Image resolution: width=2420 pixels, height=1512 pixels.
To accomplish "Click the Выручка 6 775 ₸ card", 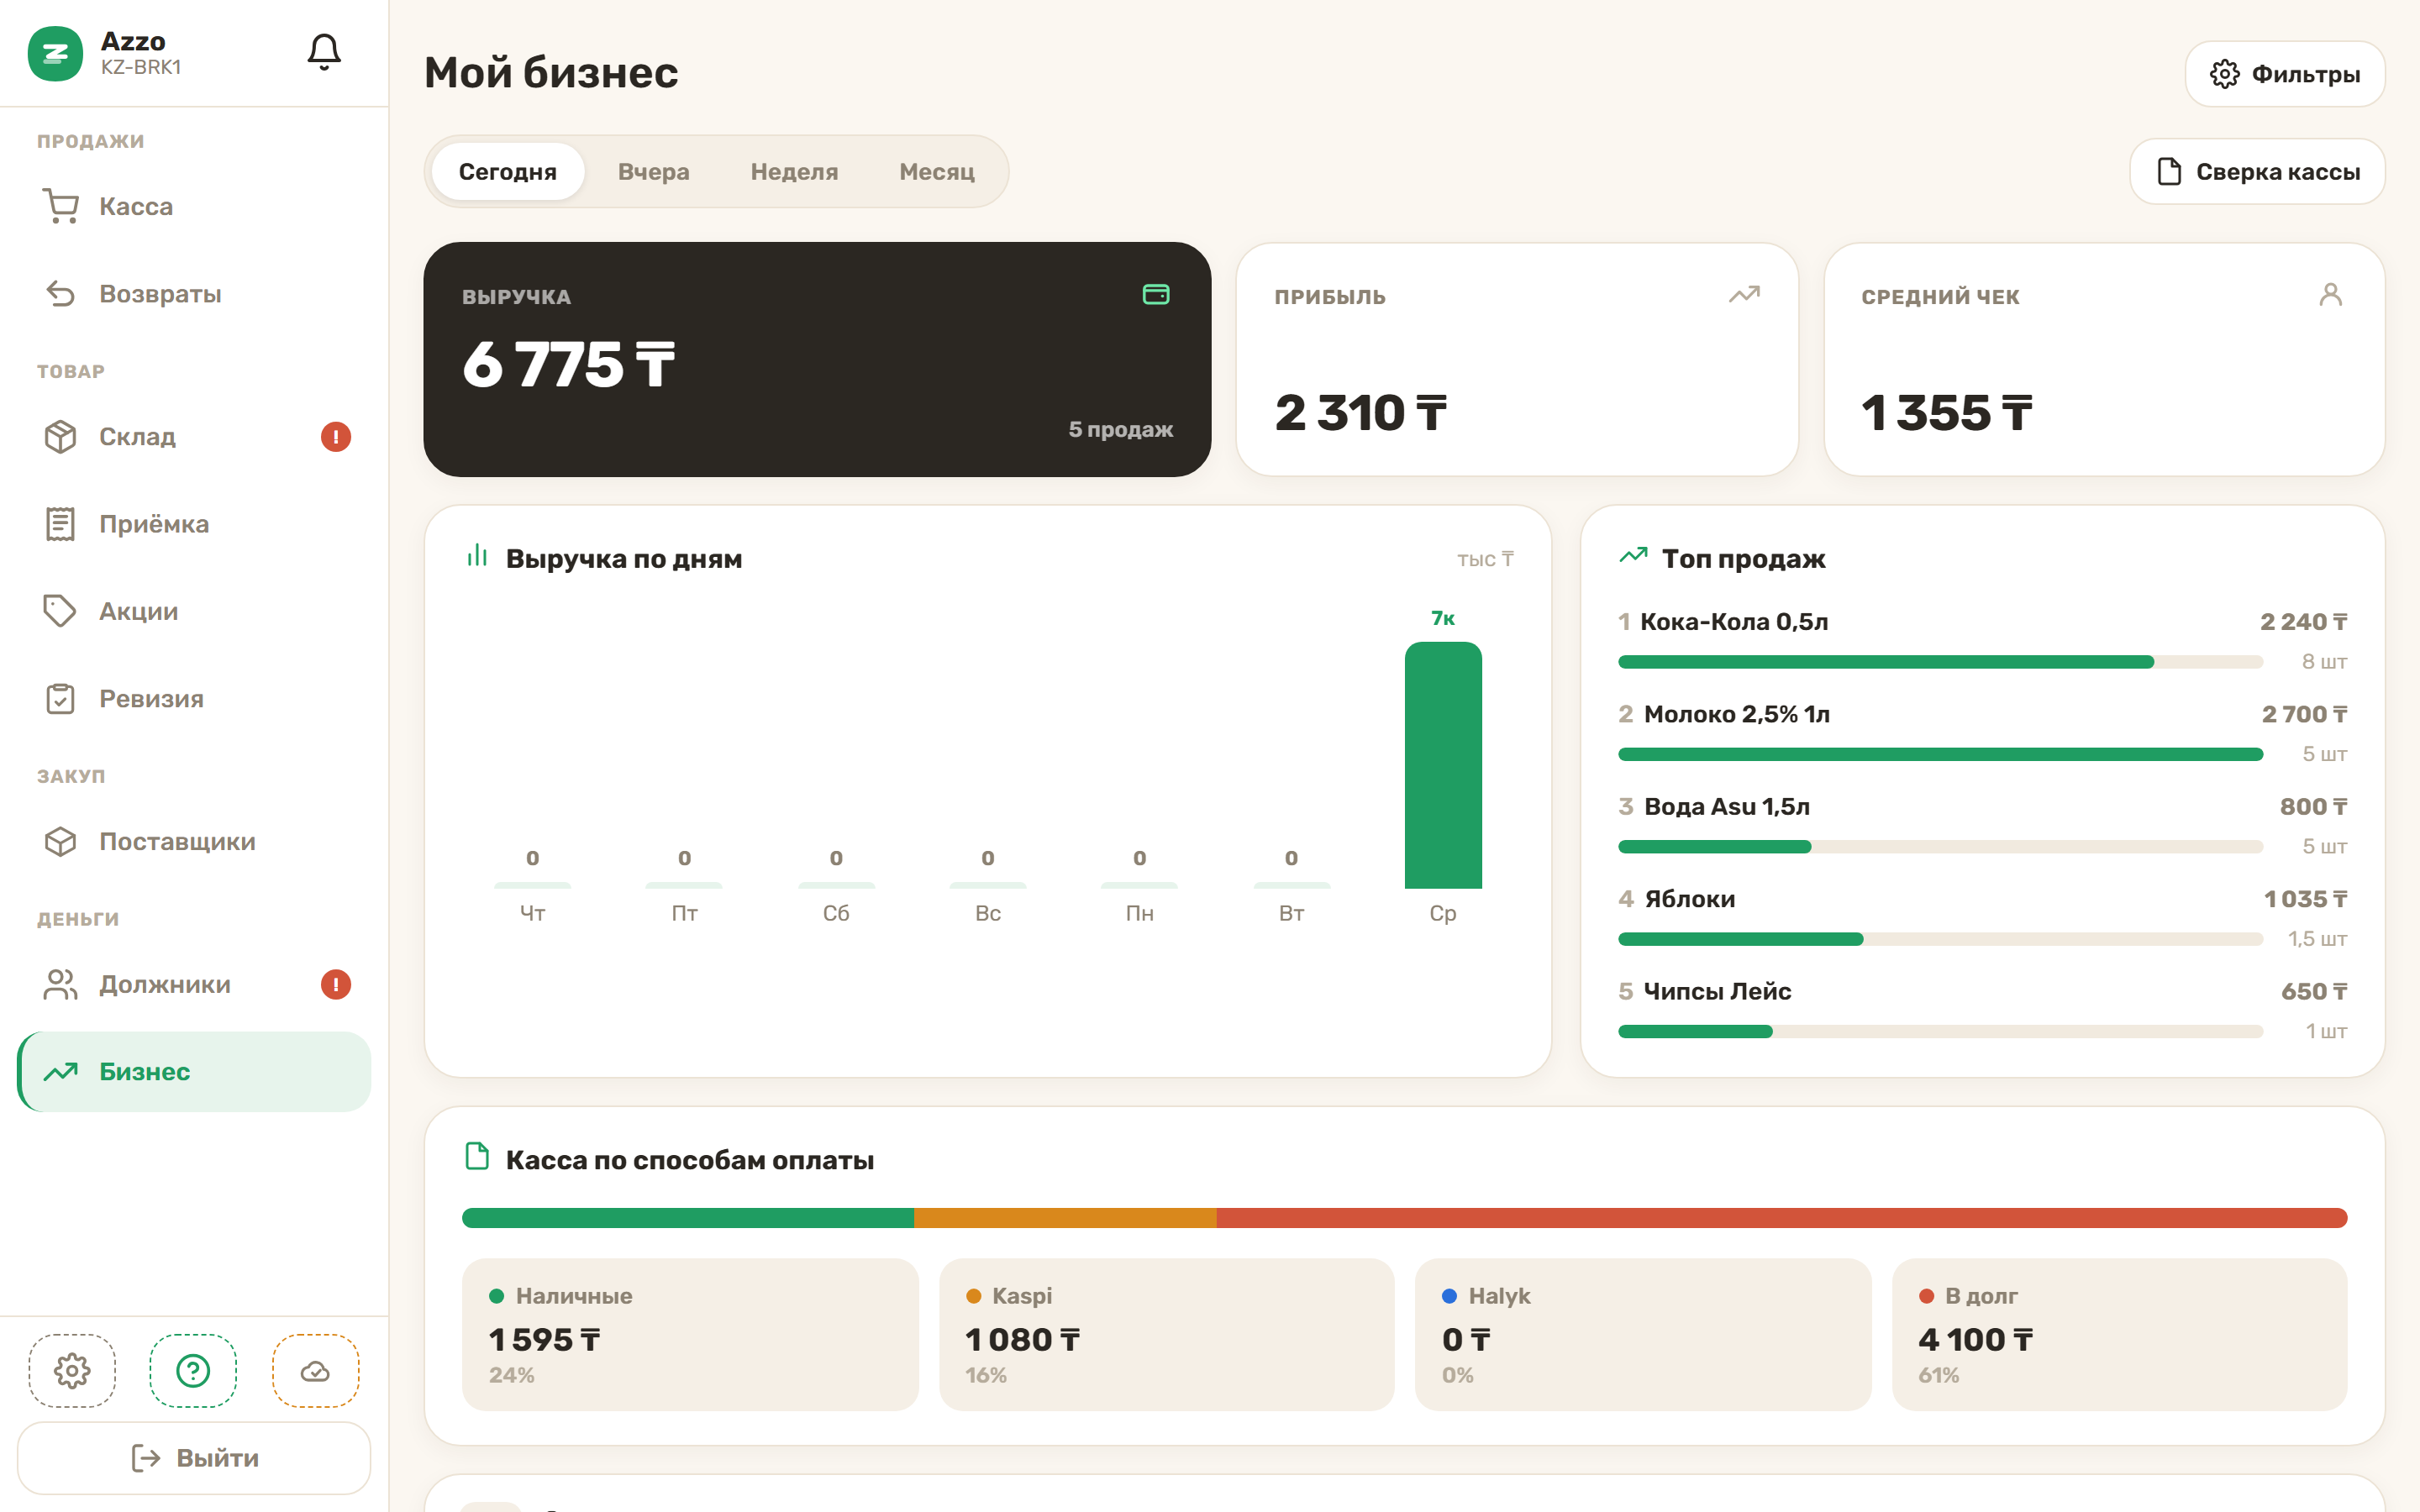I will coord(817,360).
